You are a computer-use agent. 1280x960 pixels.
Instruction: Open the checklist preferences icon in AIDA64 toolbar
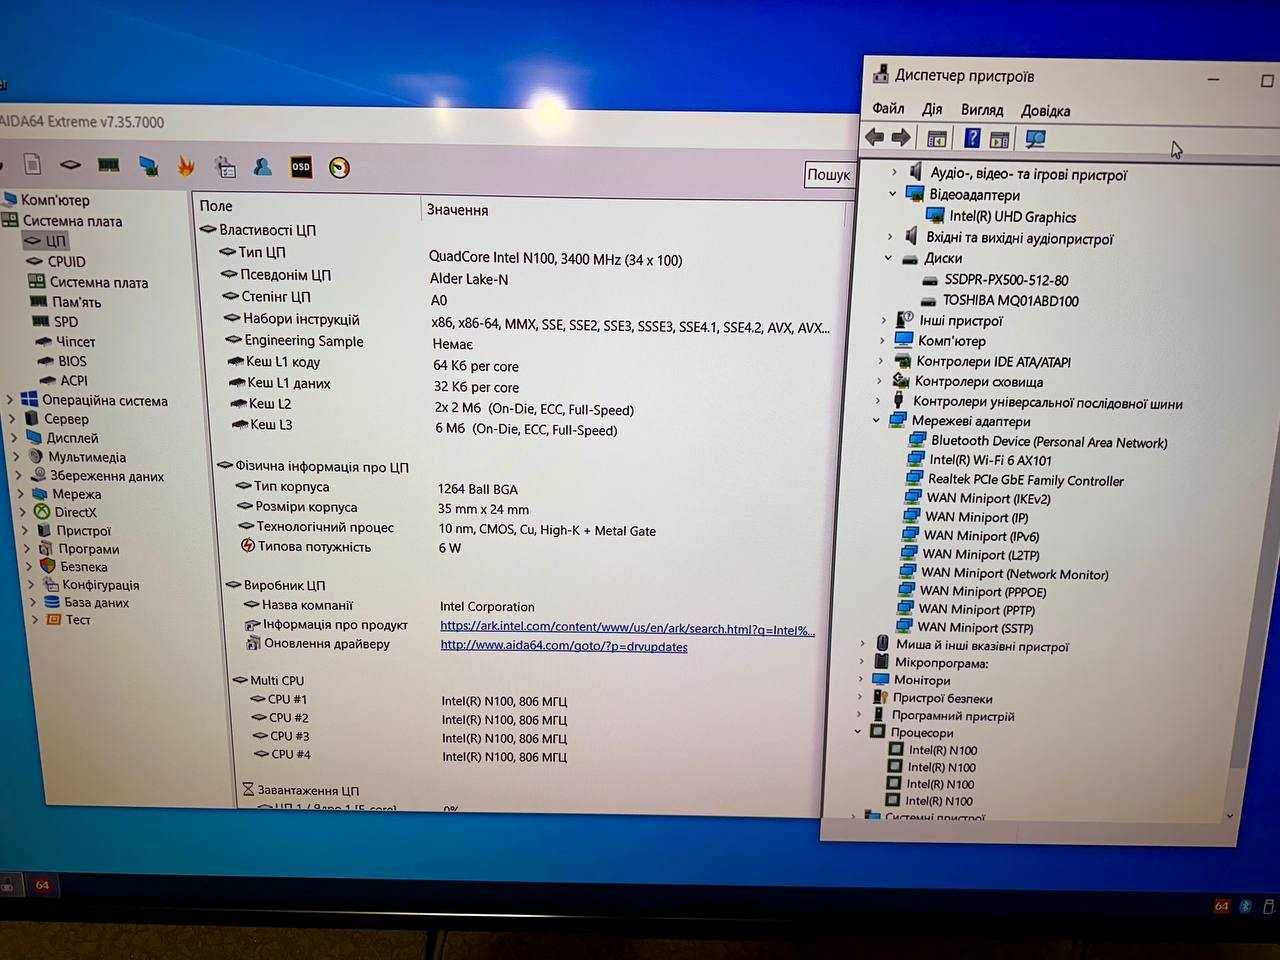[x=225, y=167]
